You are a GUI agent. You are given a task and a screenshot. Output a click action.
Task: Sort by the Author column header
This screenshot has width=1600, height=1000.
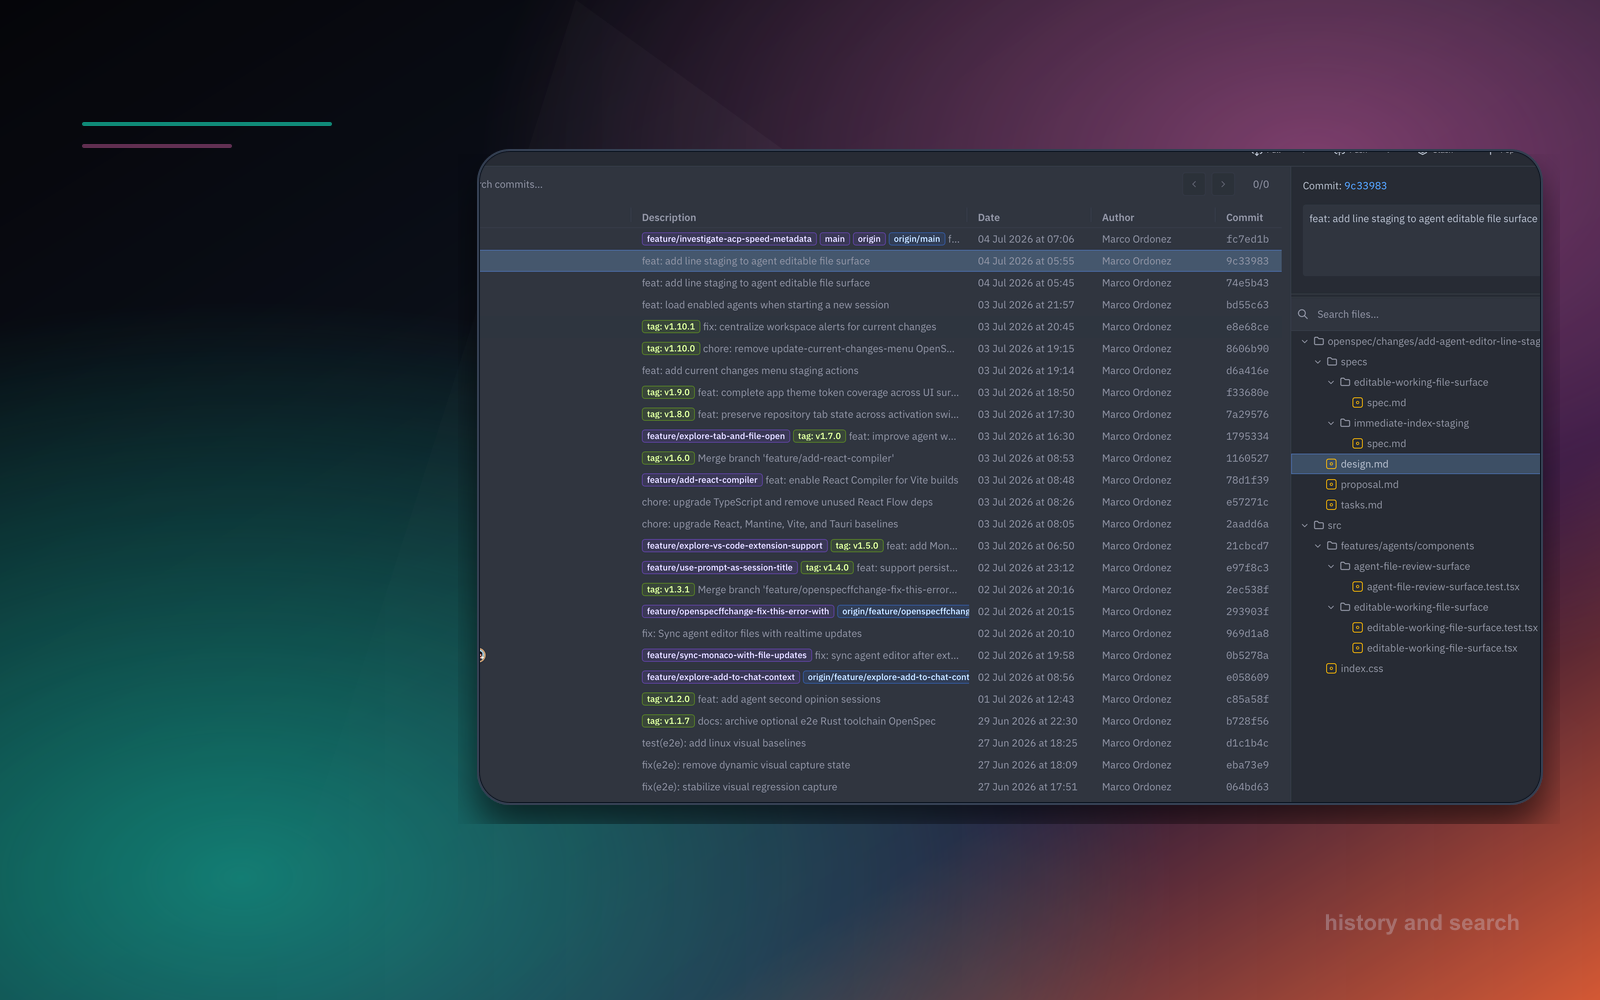point(1118,218)
